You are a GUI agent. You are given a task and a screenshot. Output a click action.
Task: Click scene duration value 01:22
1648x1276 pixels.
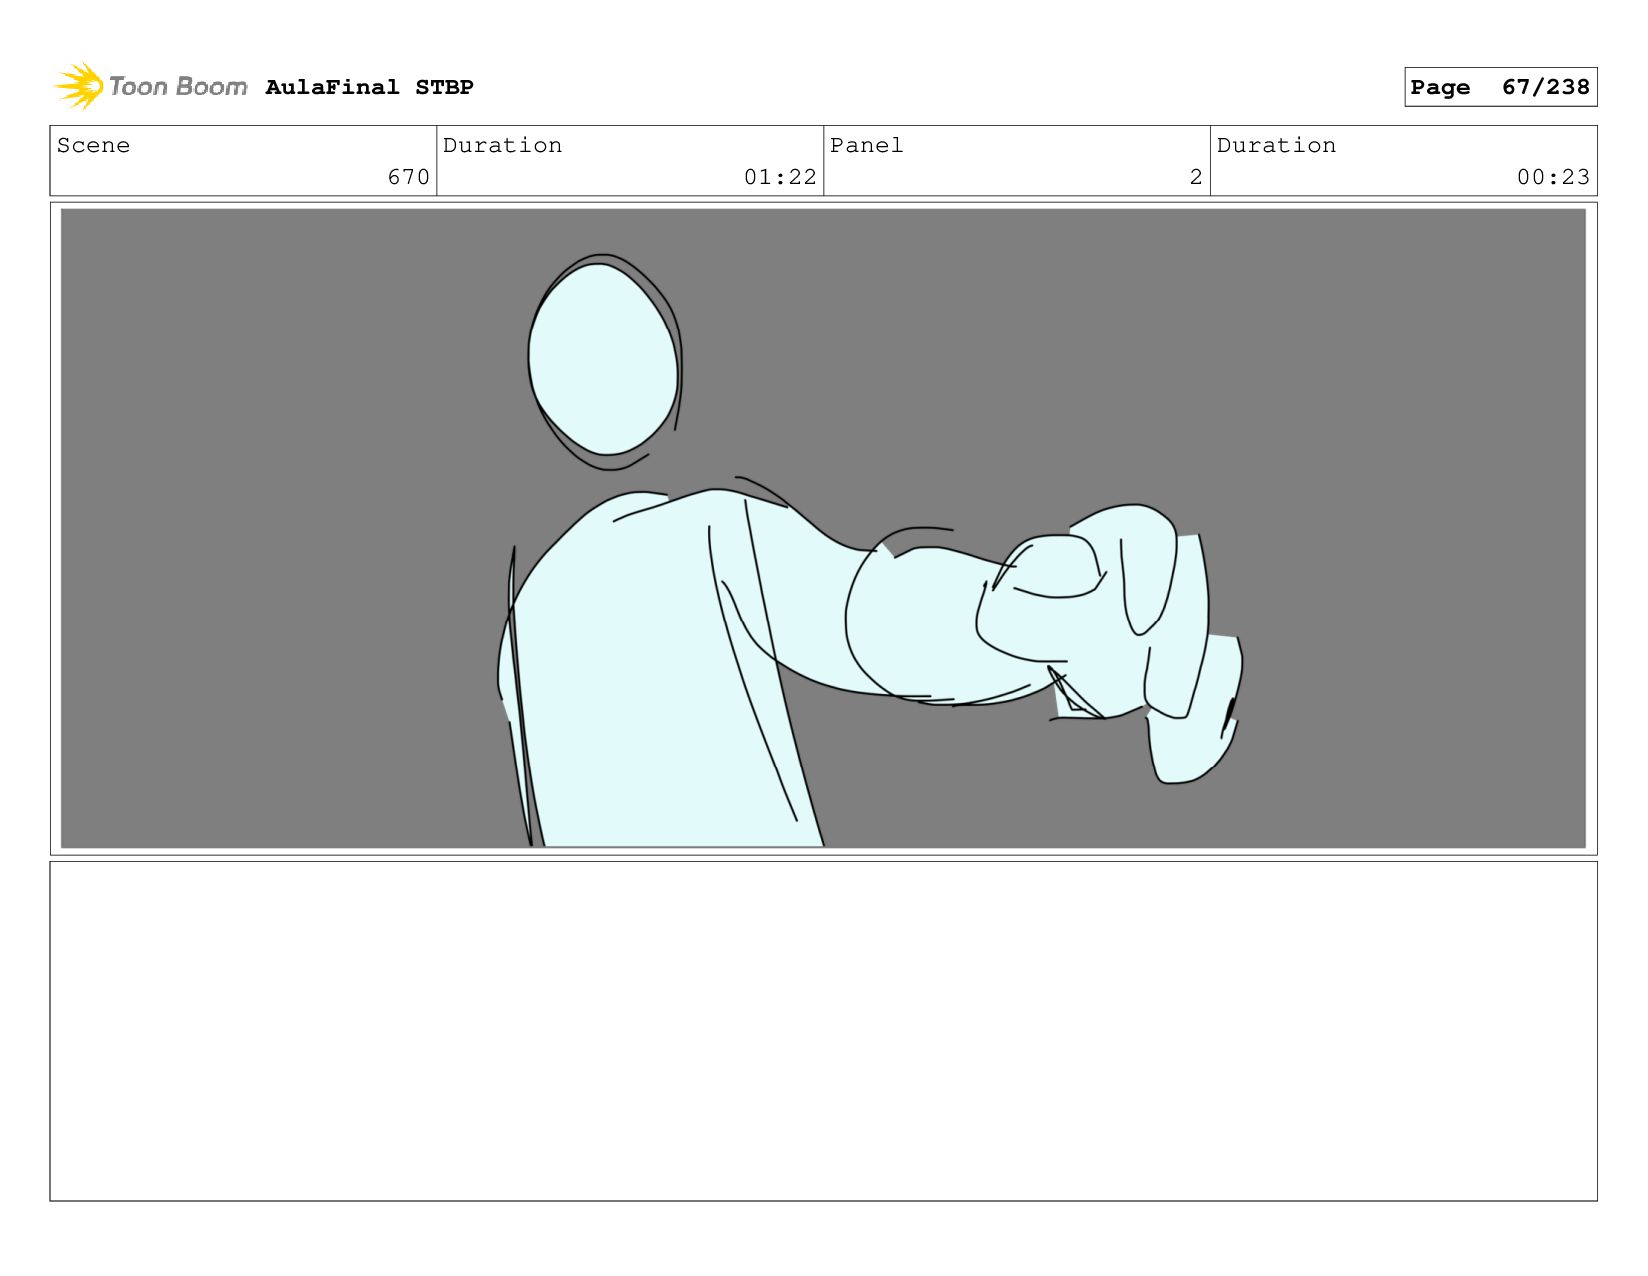tap(780, 177)
